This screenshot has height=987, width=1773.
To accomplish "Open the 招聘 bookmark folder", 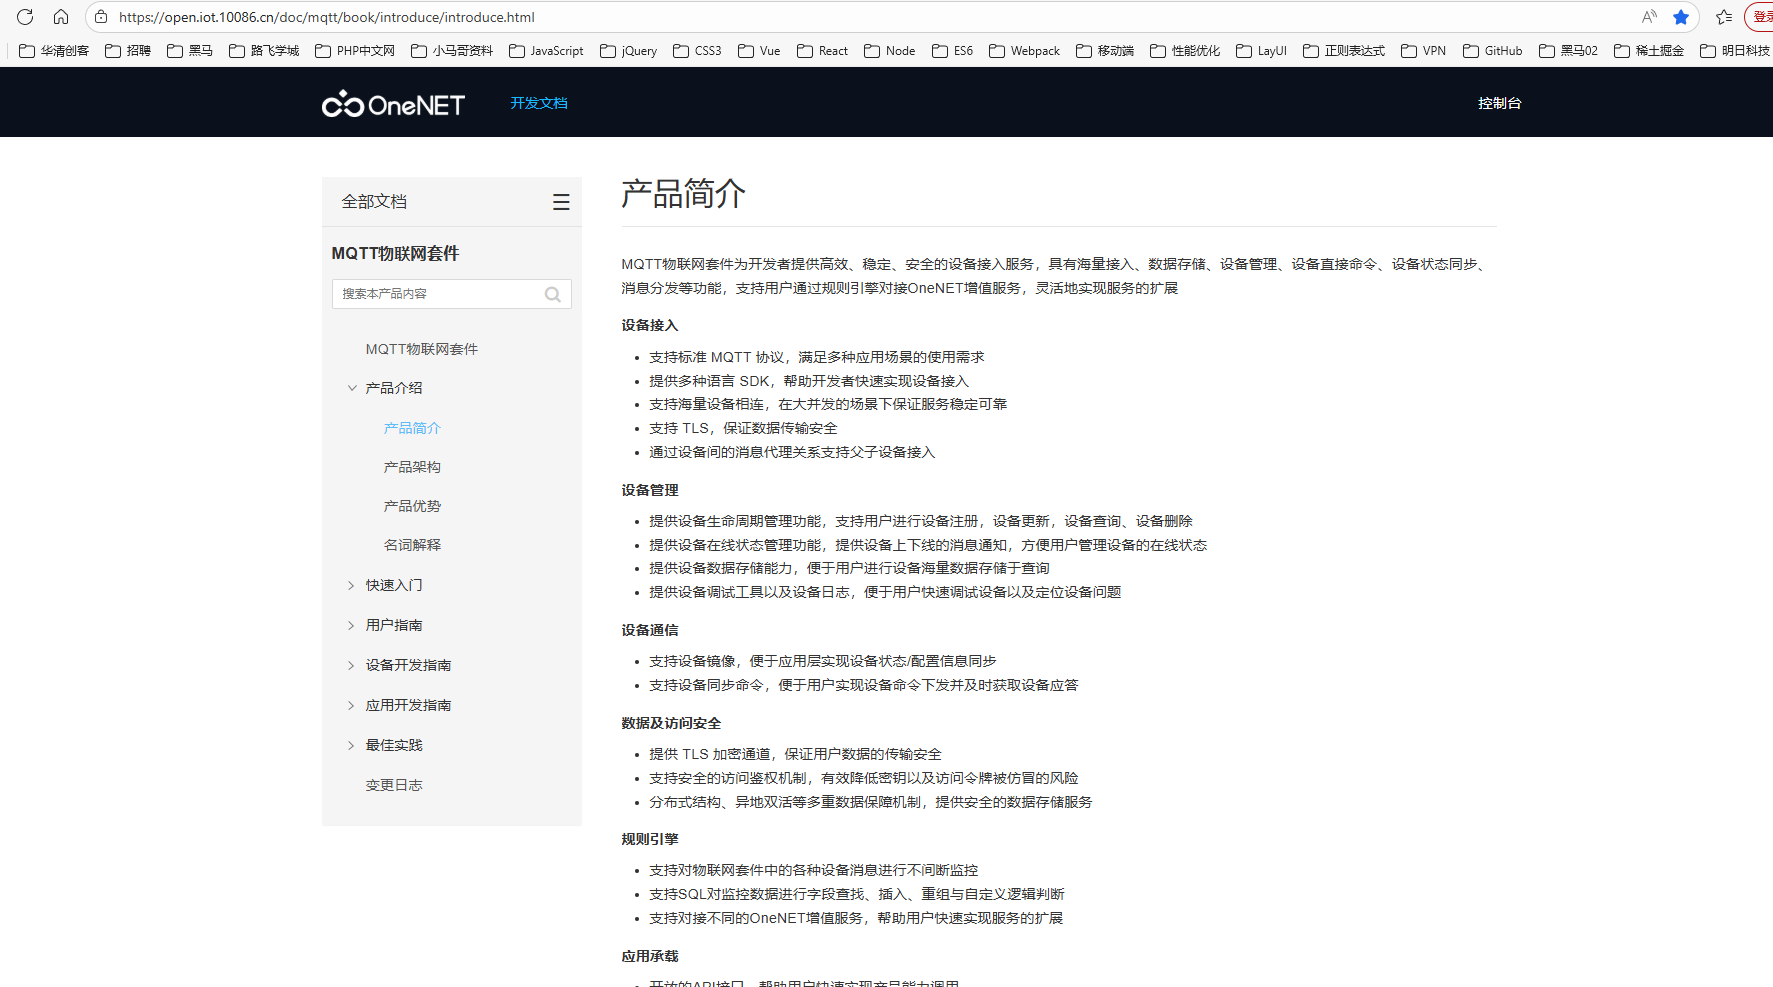I will click(128, 51).
